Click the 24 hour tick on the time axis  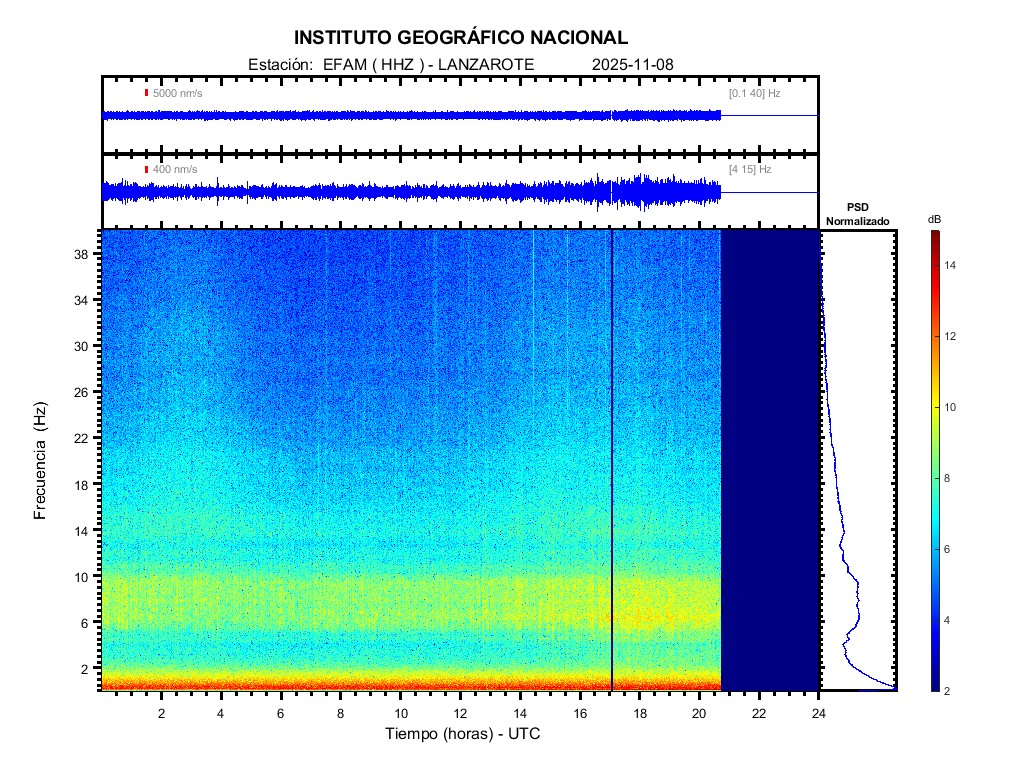pos(818,713)
